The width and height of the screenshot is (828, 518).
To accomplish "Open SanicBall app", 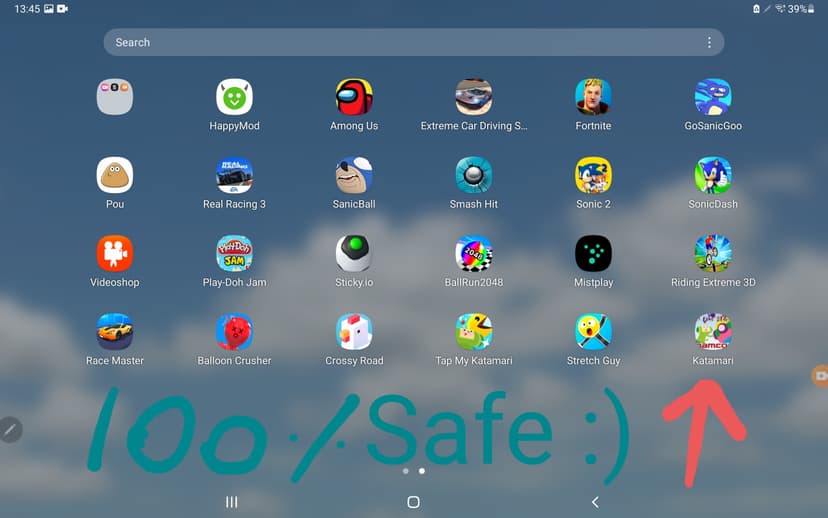I will click(x=354, y=175).
